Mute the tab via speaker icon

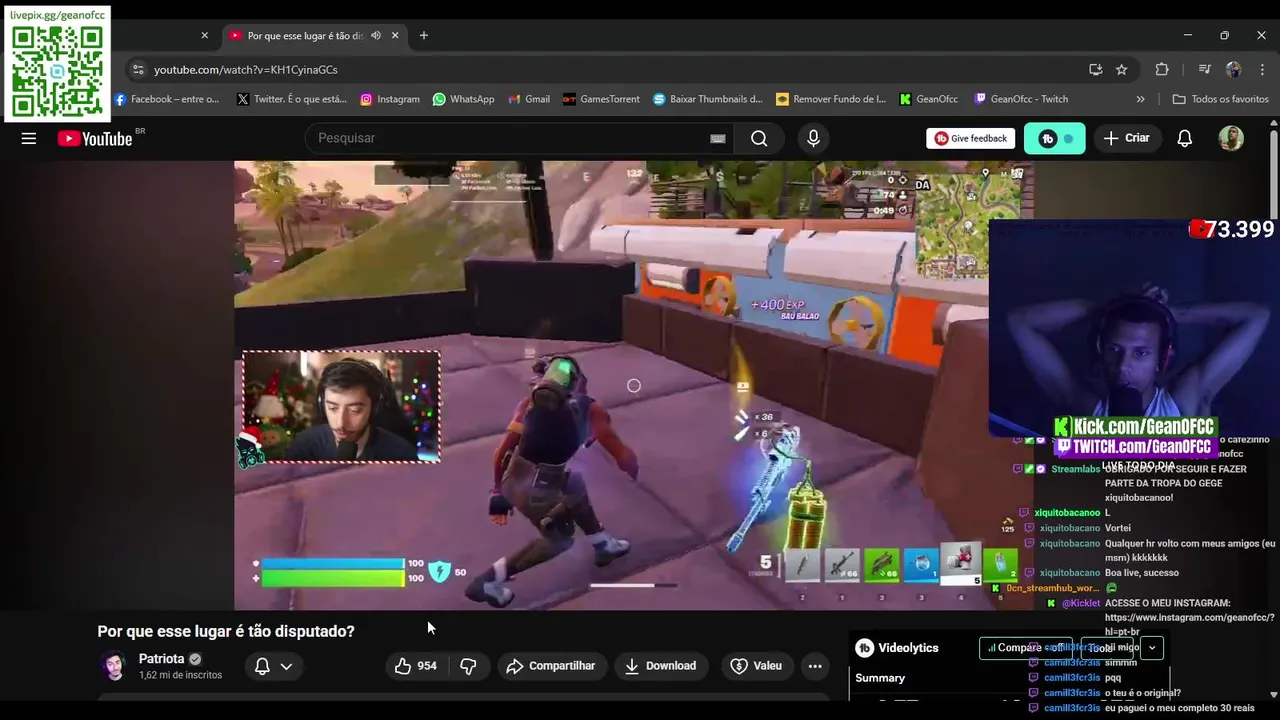pos(376,35)
